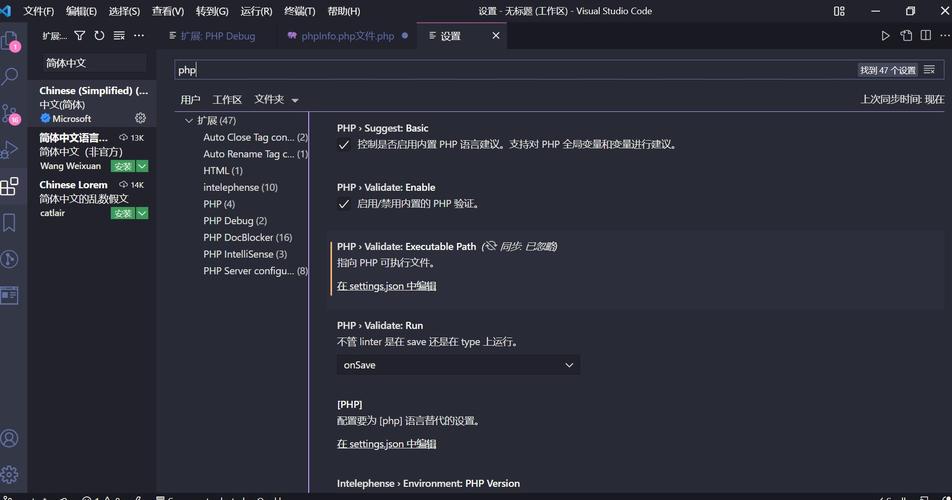This screenshot has width=952, height=500.
Task: Select the 工作区 settings scope tab
Action: 227,100
